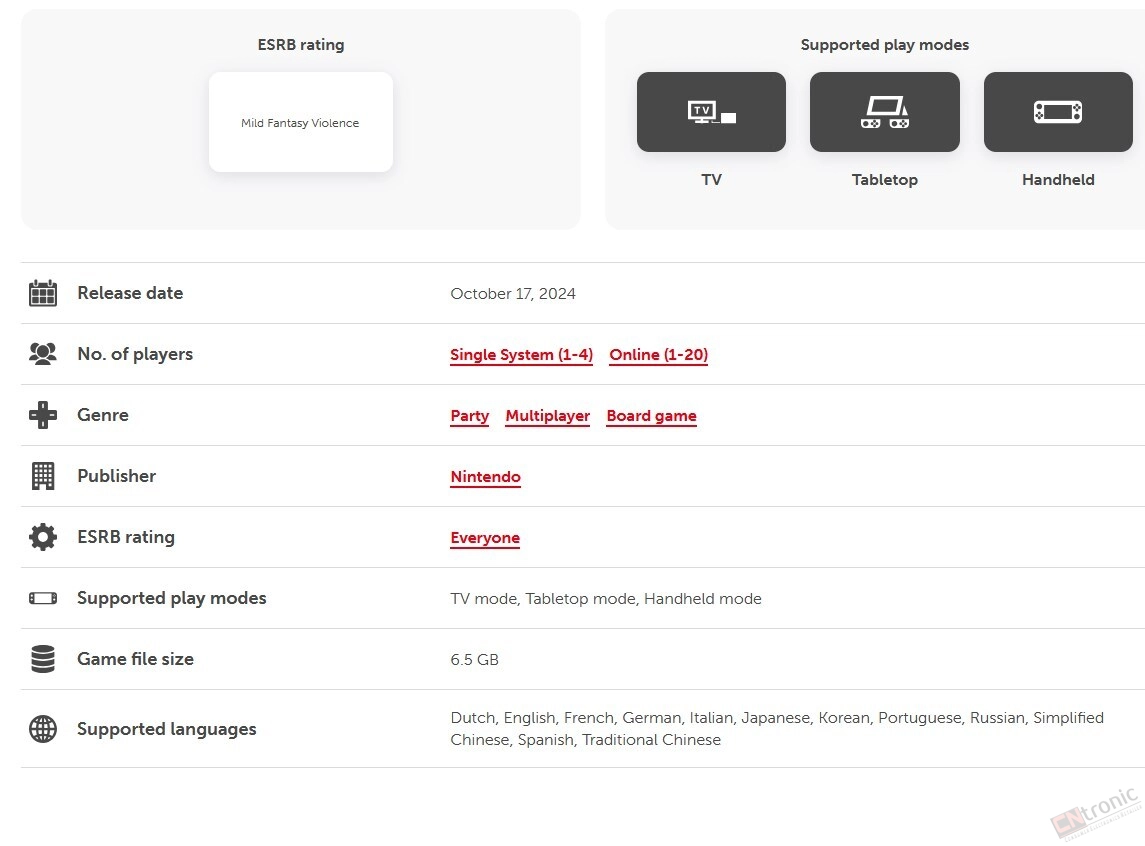1145x846 pixels.
Task: Click the October 17, 2024 release date text
Action: click(x=513, y=293)
